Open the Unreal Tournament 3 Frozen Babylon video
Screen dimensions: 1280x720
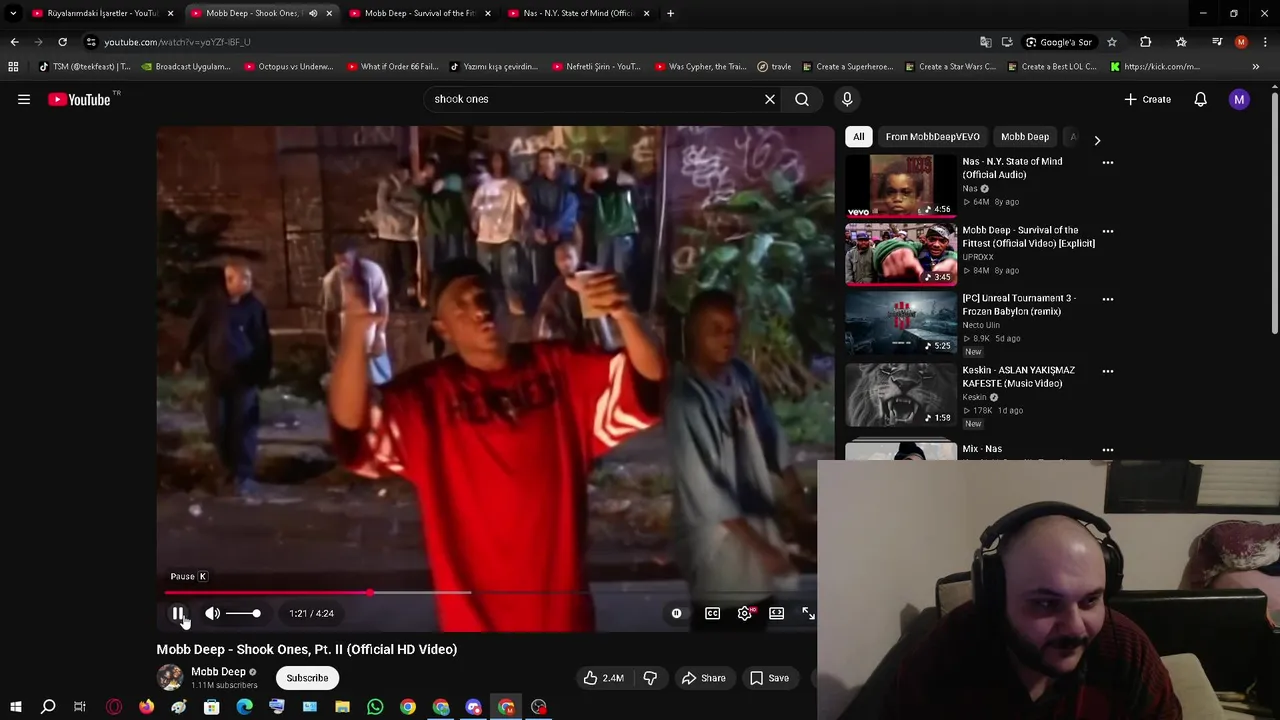tap(901, 323)
